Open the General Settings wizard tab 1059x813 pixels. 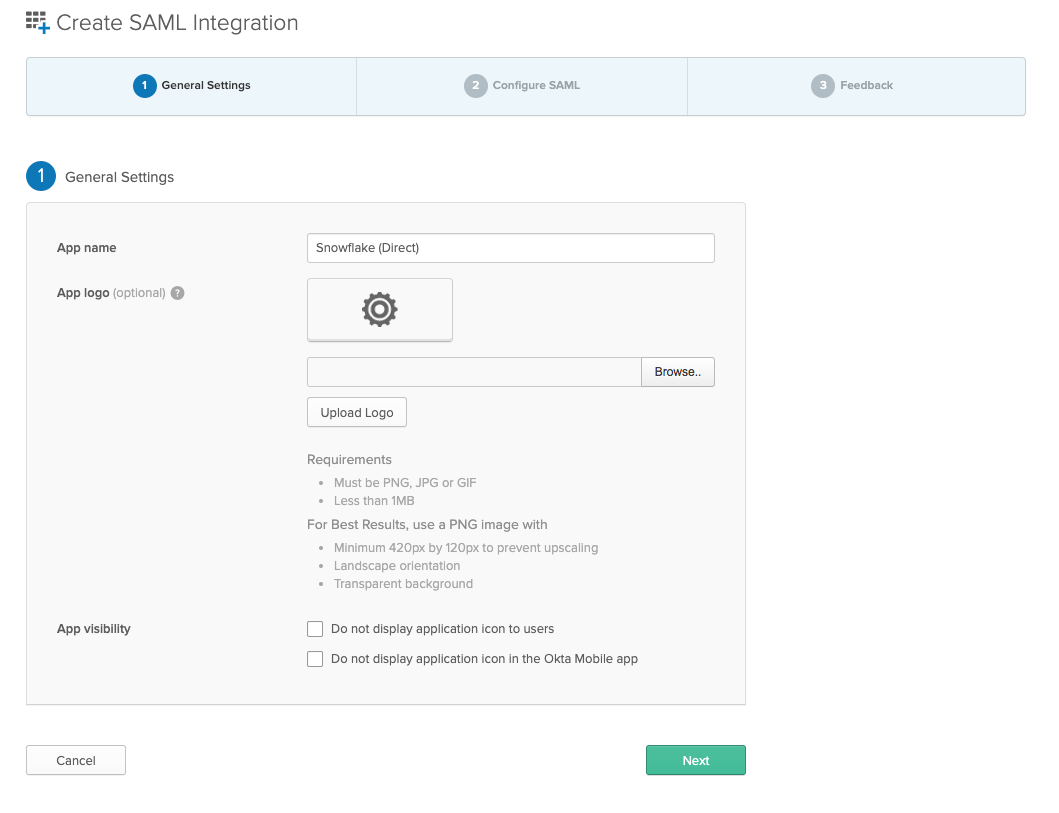point(192,86)
